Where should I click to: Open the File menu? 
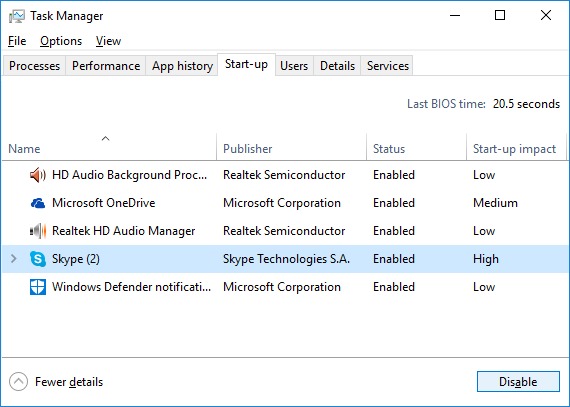(x=17, y=41)
